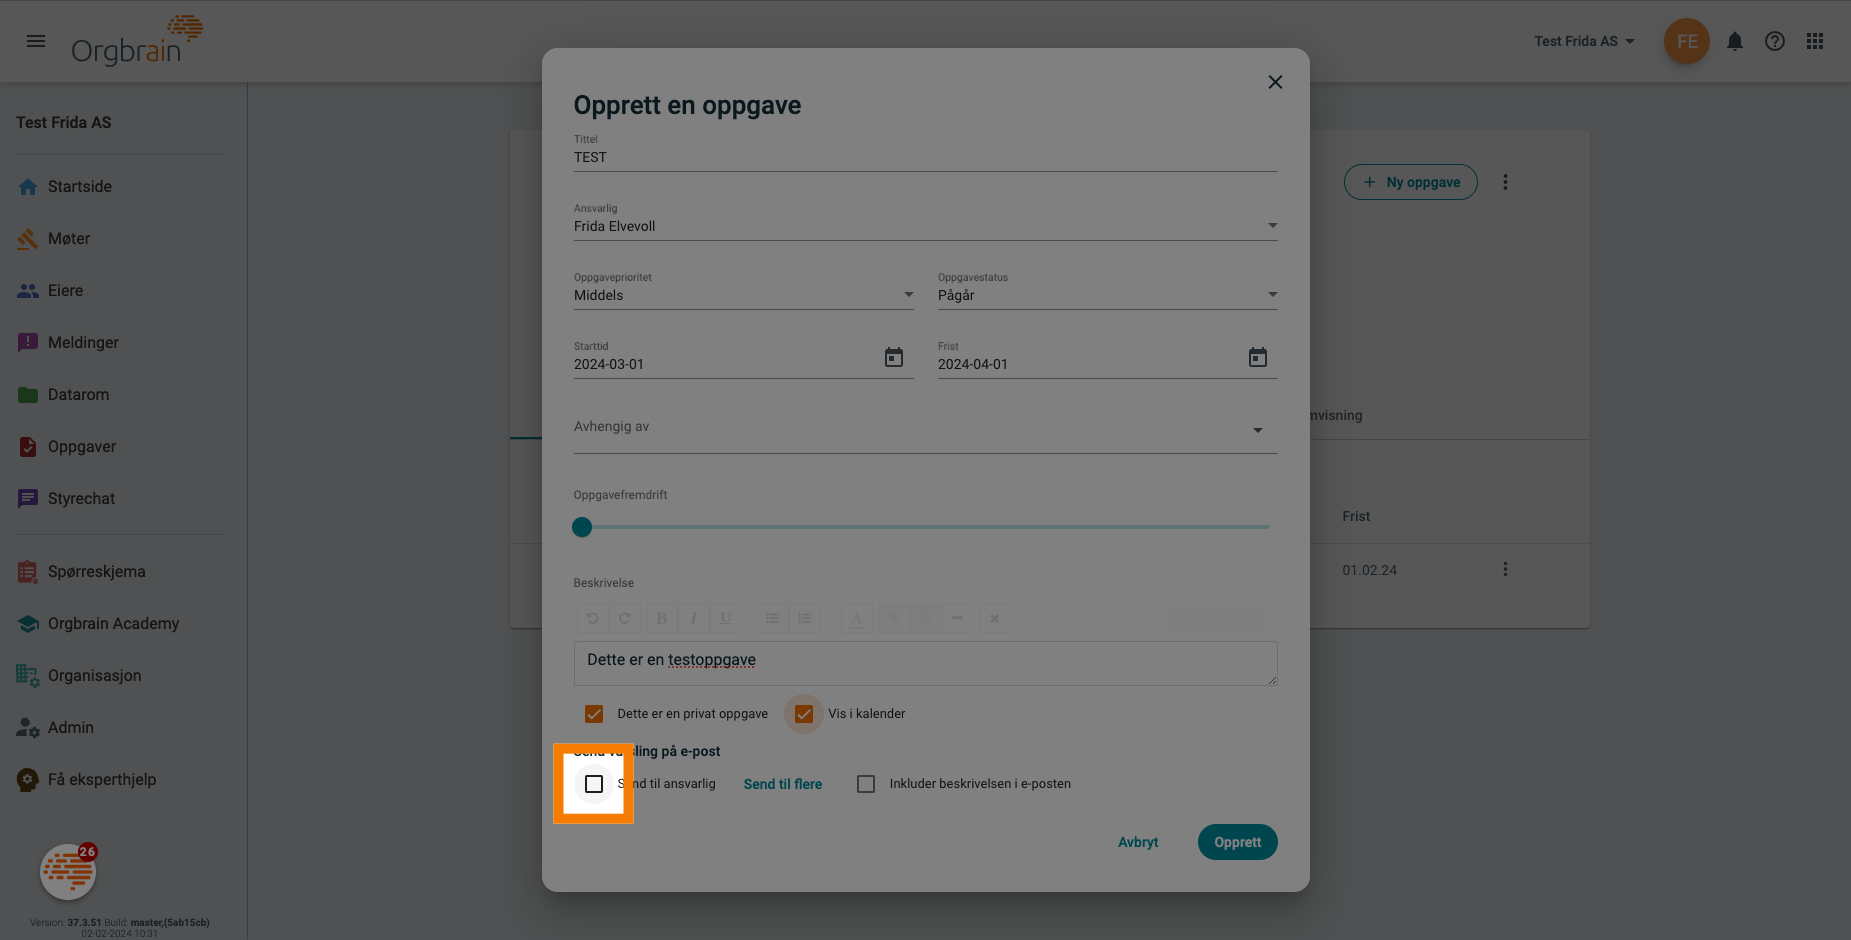The width and height of the screenshot is (1851, 940).
Task: Open the Oppgaveprioritet dropdown
Action: pyautogui.click(x=744, y=295)
